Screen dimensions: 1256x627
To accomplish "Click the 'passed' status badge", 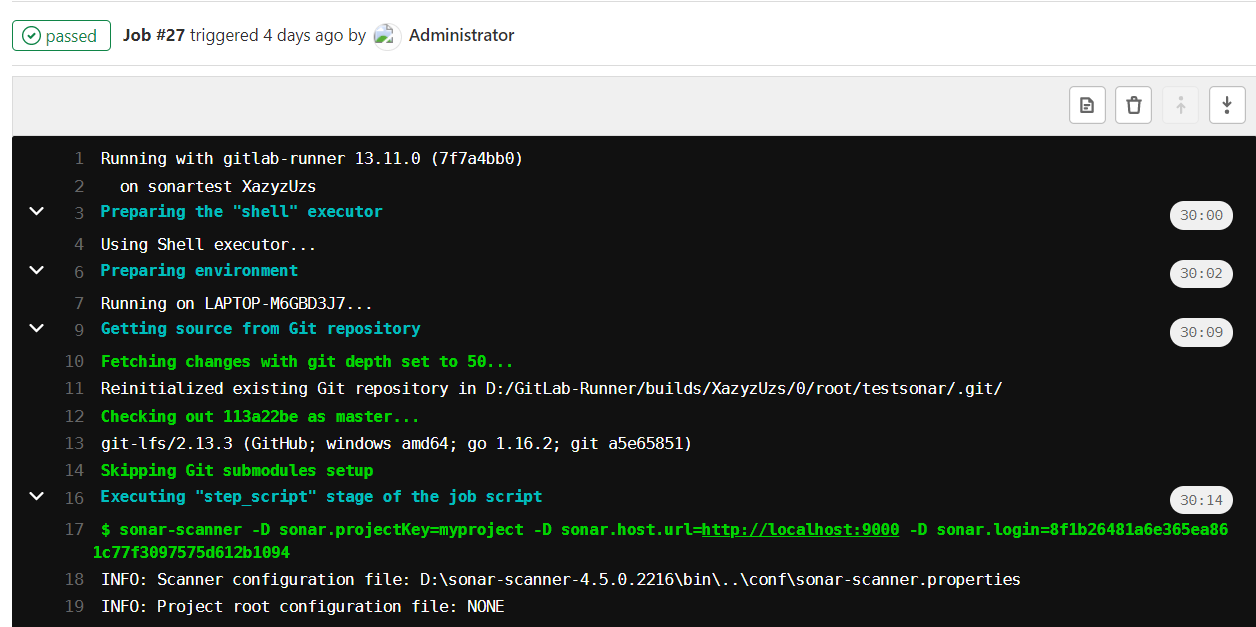I will [x=61, y=35].
